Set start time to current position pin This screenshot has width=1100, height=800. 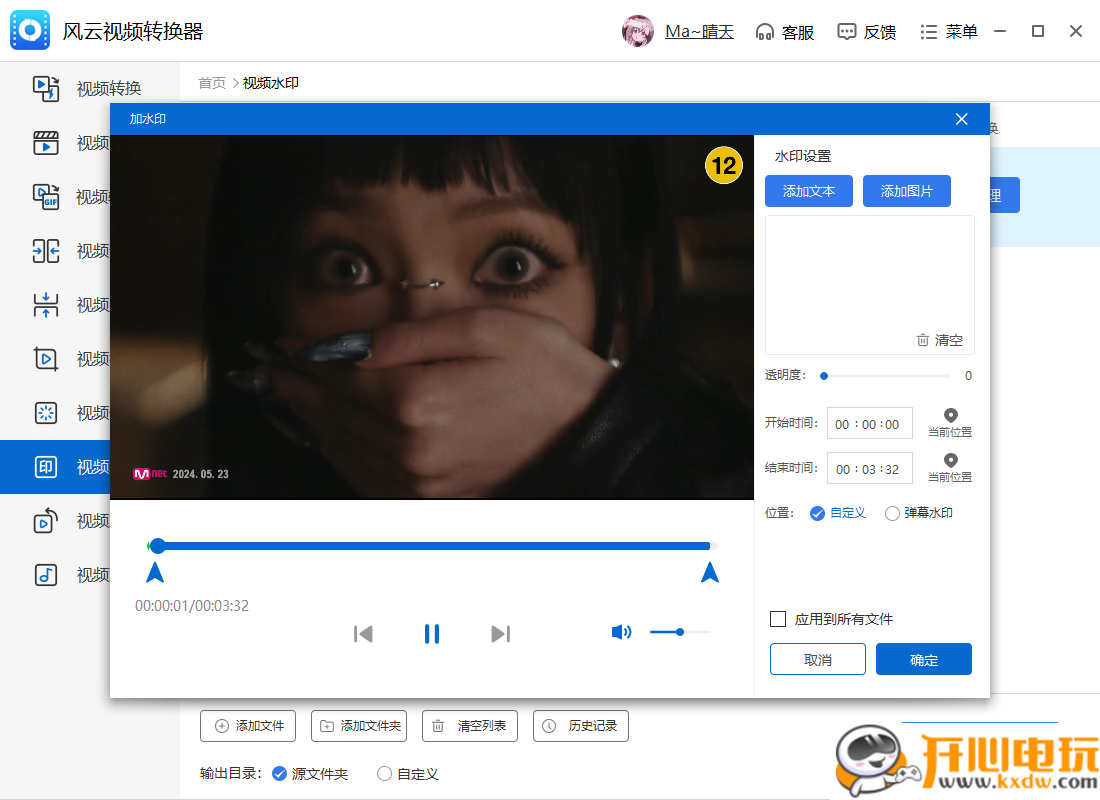coord(951,423)
